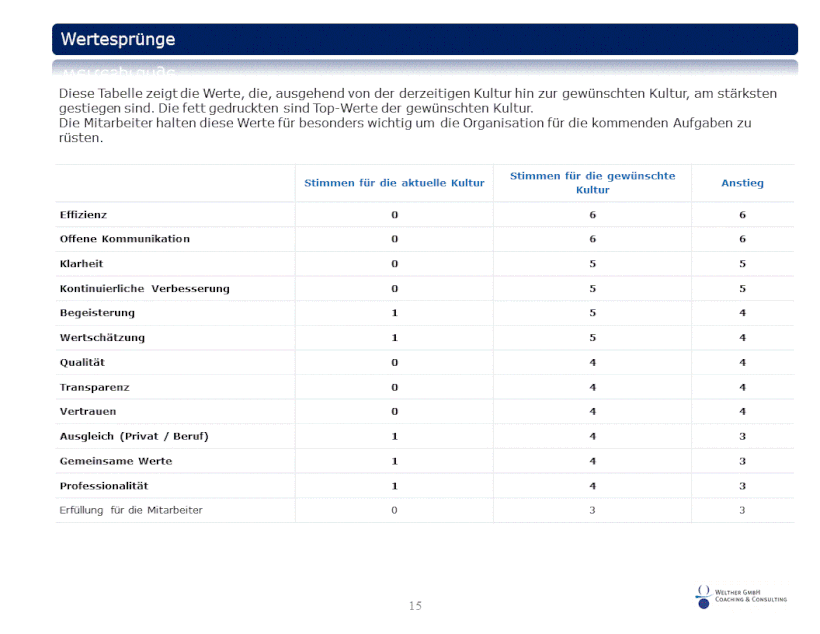820x634 pixels.
Task: Click the "Klarheit" row label
Action: tap(81, 264)
